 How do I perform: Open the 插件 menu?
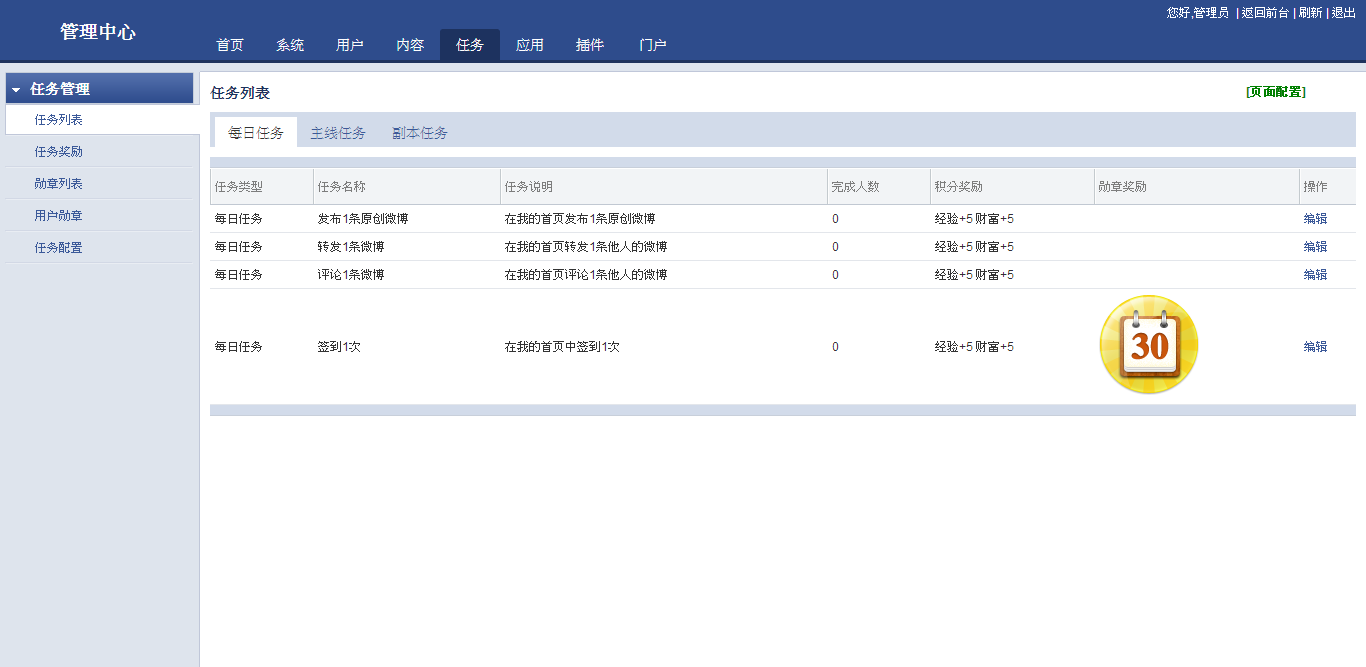click(x=590, y=45)
